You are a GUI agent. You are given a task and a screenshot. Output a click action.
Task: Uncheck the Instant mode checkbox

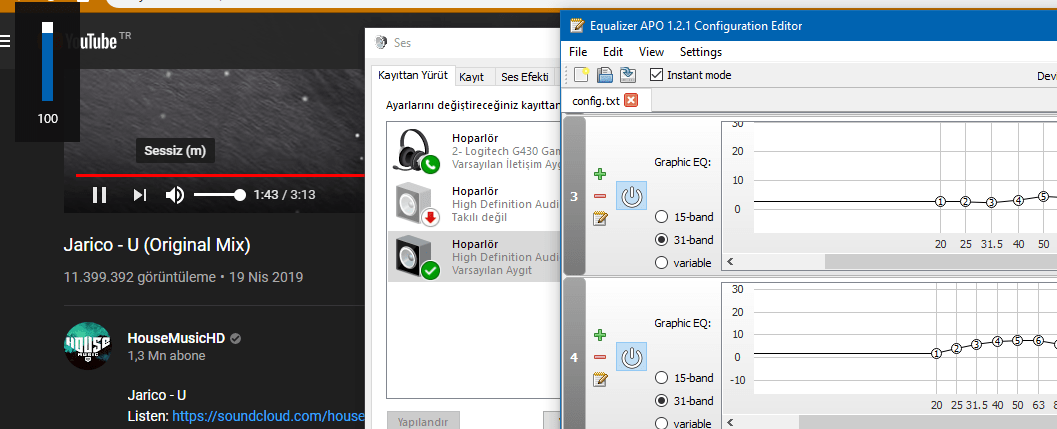tap(656, 75)
